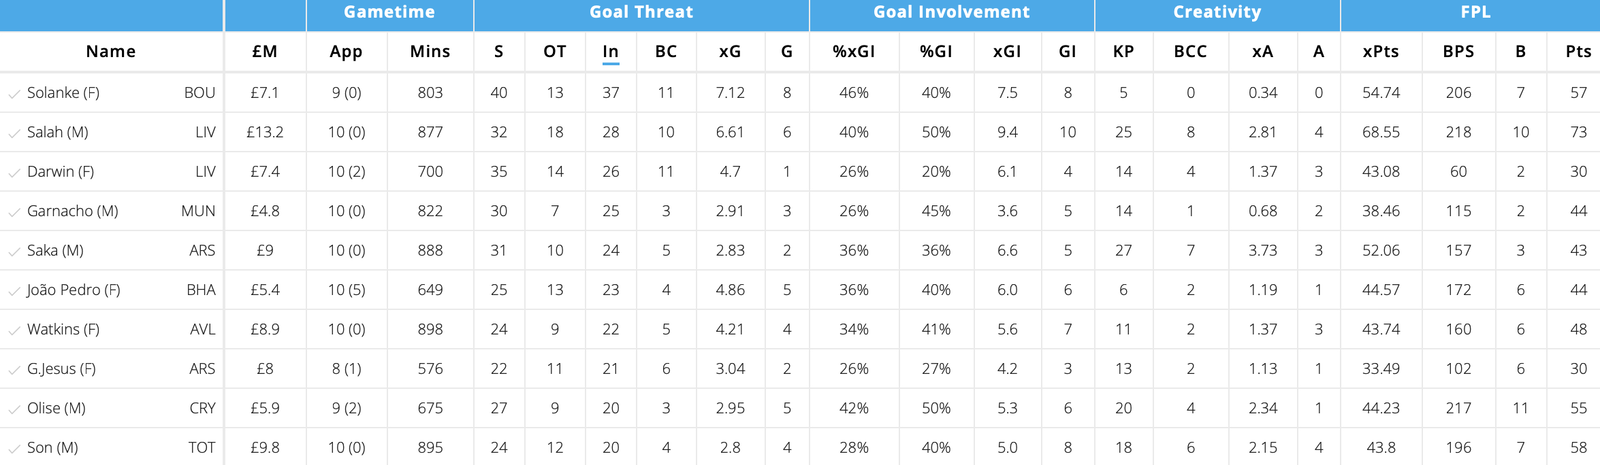
Task: Click the tick icon beside Watkins (F)
Action: (14, 330)
